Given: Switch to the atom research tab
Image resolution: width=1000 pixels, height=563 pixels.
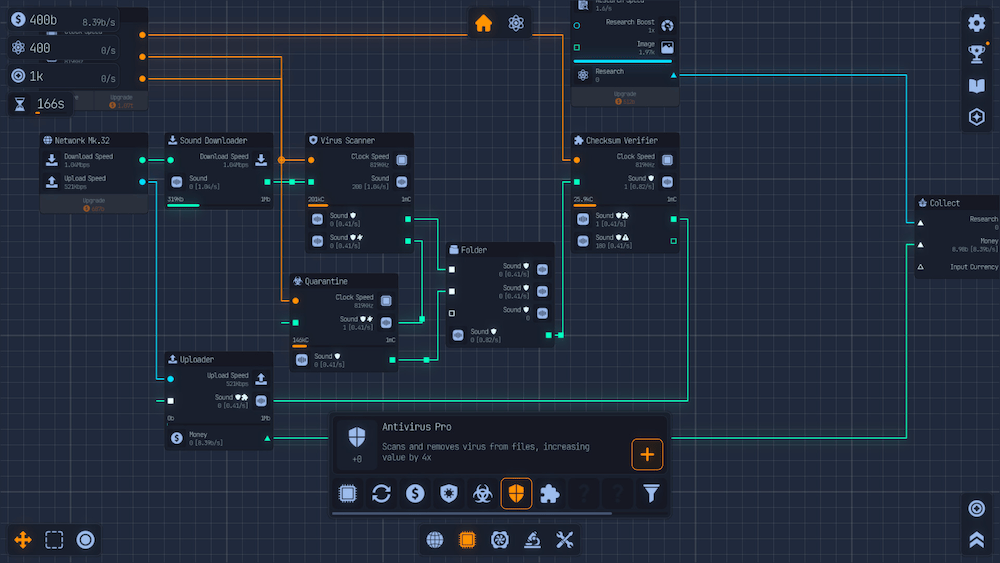Looking at the screenshot, I should coord(516,23).
